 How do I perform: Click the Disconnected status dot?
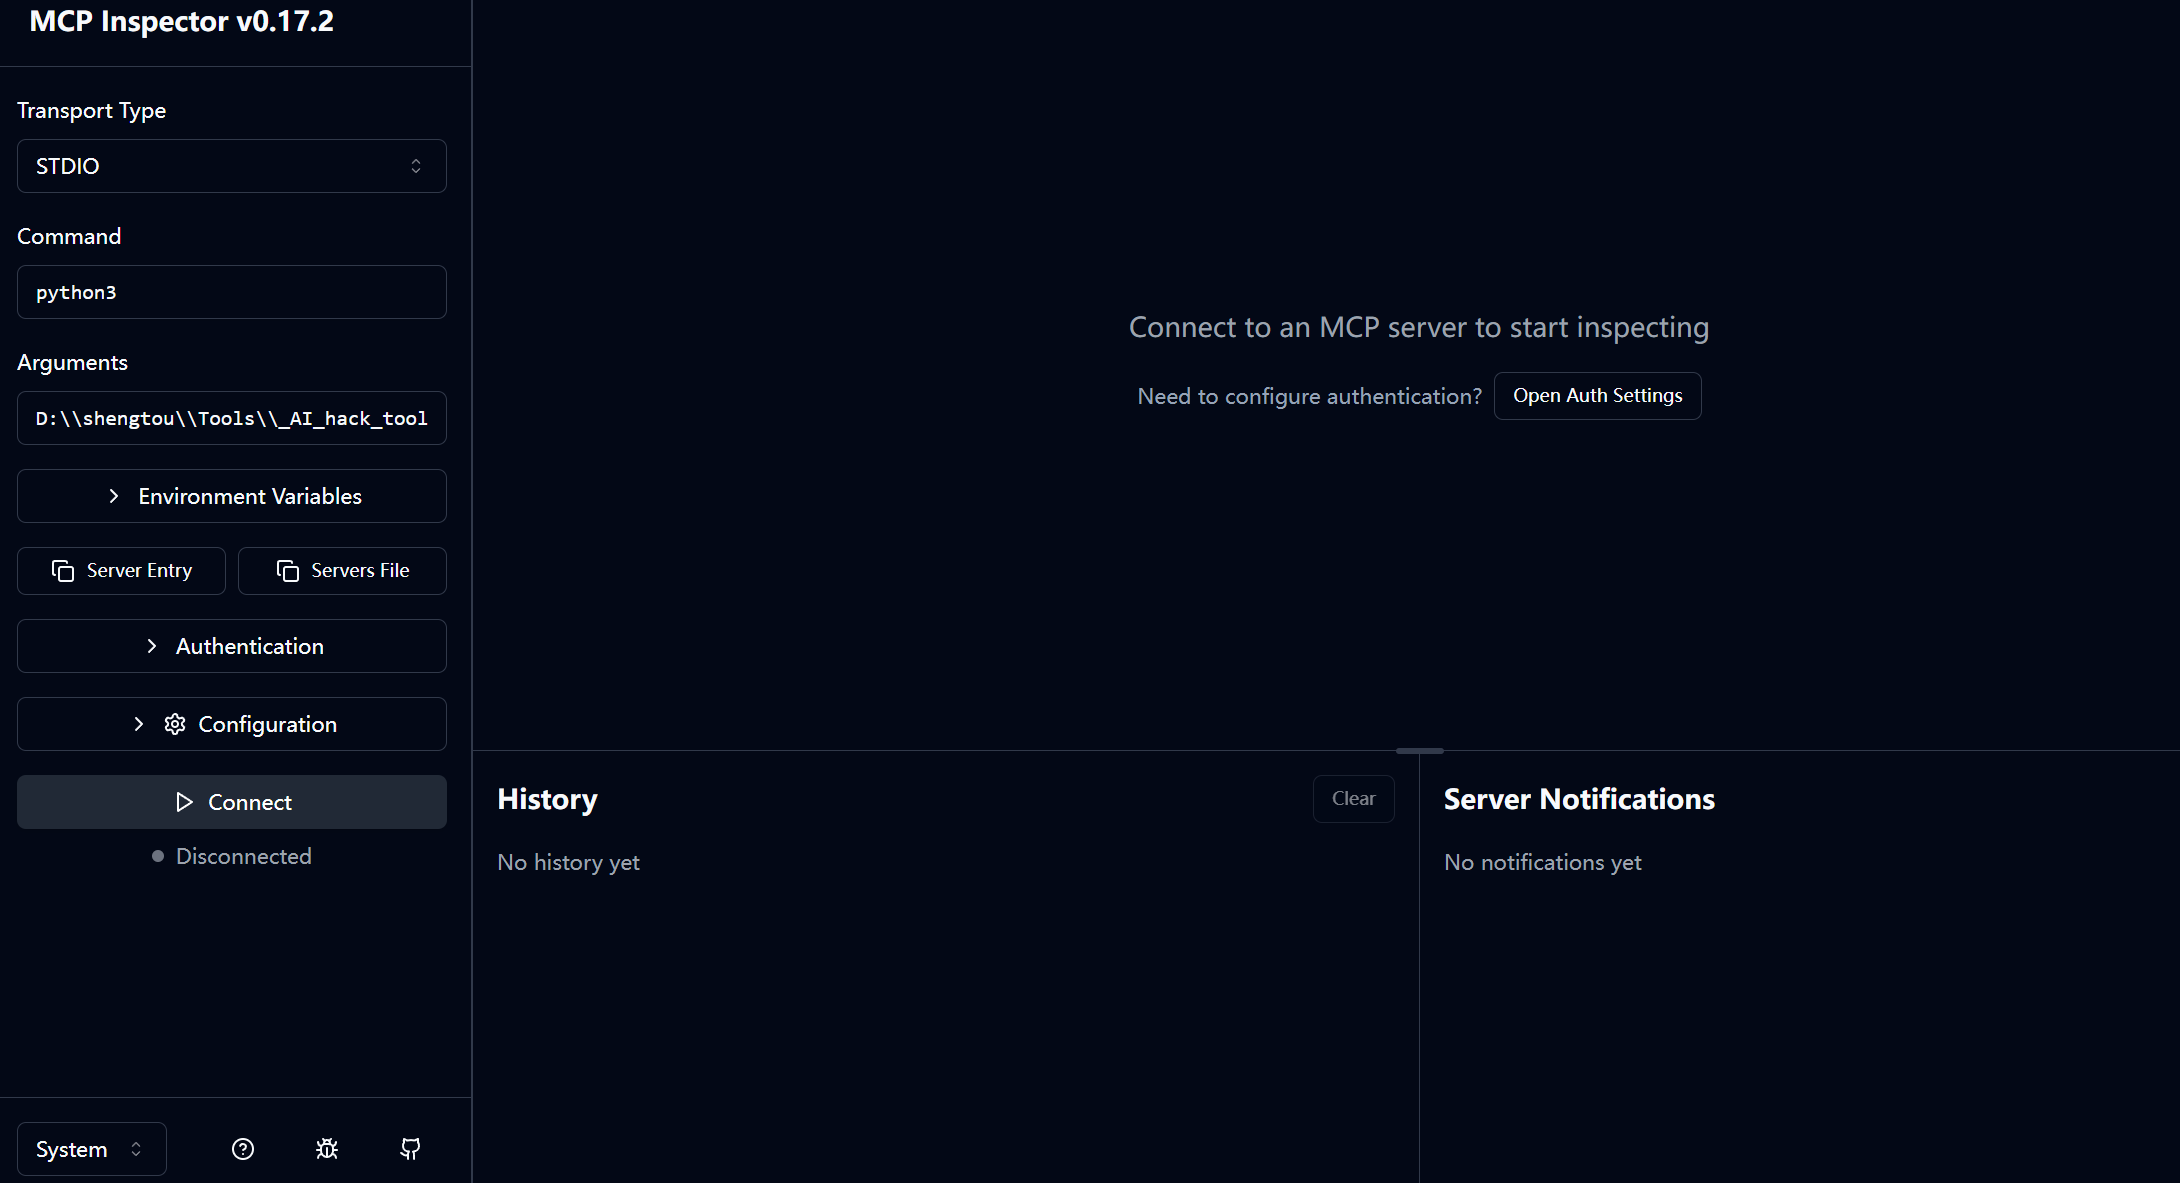158,856
